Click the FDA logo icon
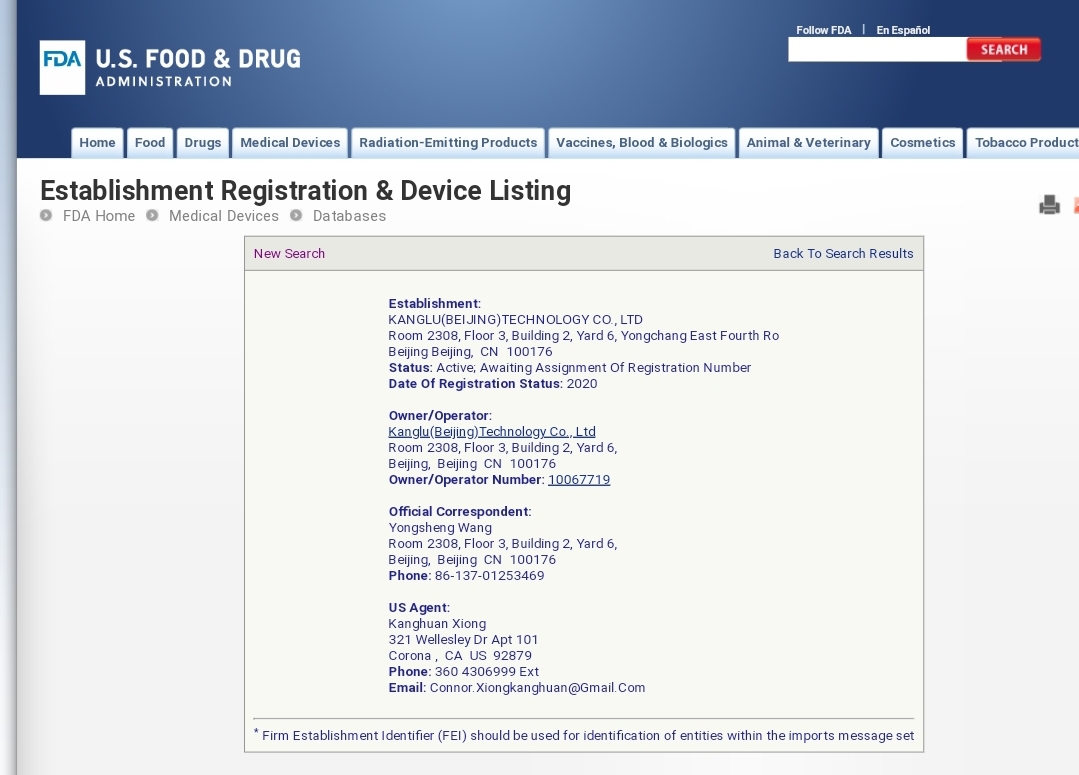Image resolution: width=1079 pixels, height=775 pixels. [63, 68]
